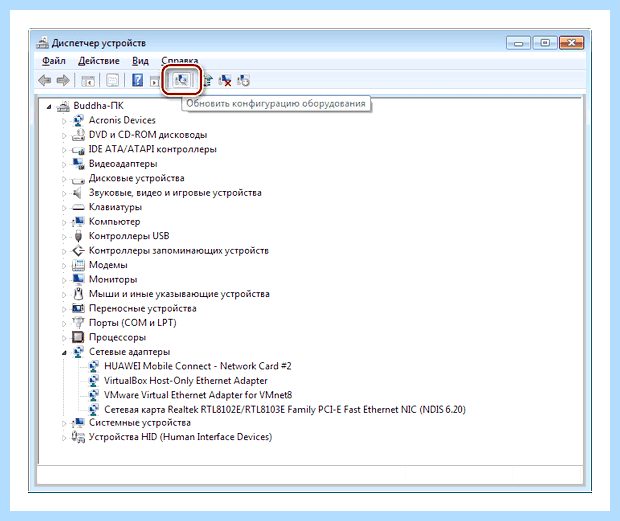Collapse the Сетевые адаптеры node
The image size is (620, 521).
click(x=64, y=352)
